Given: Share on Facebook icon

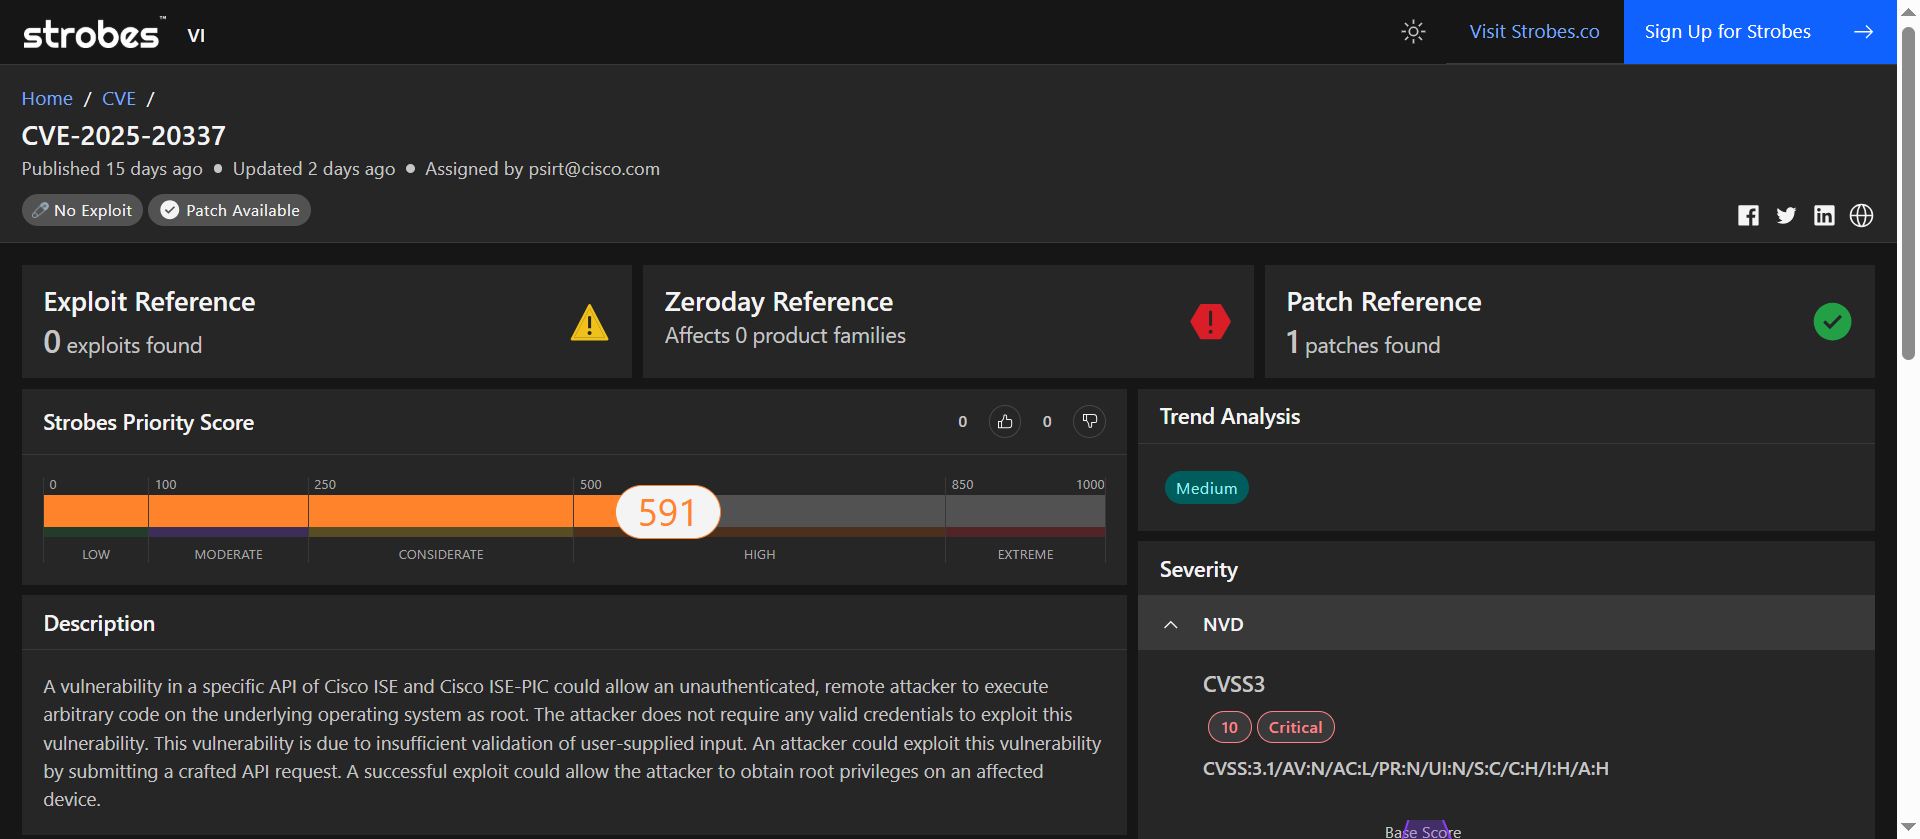Looking at the screenshot, I should pos(1748,215).
